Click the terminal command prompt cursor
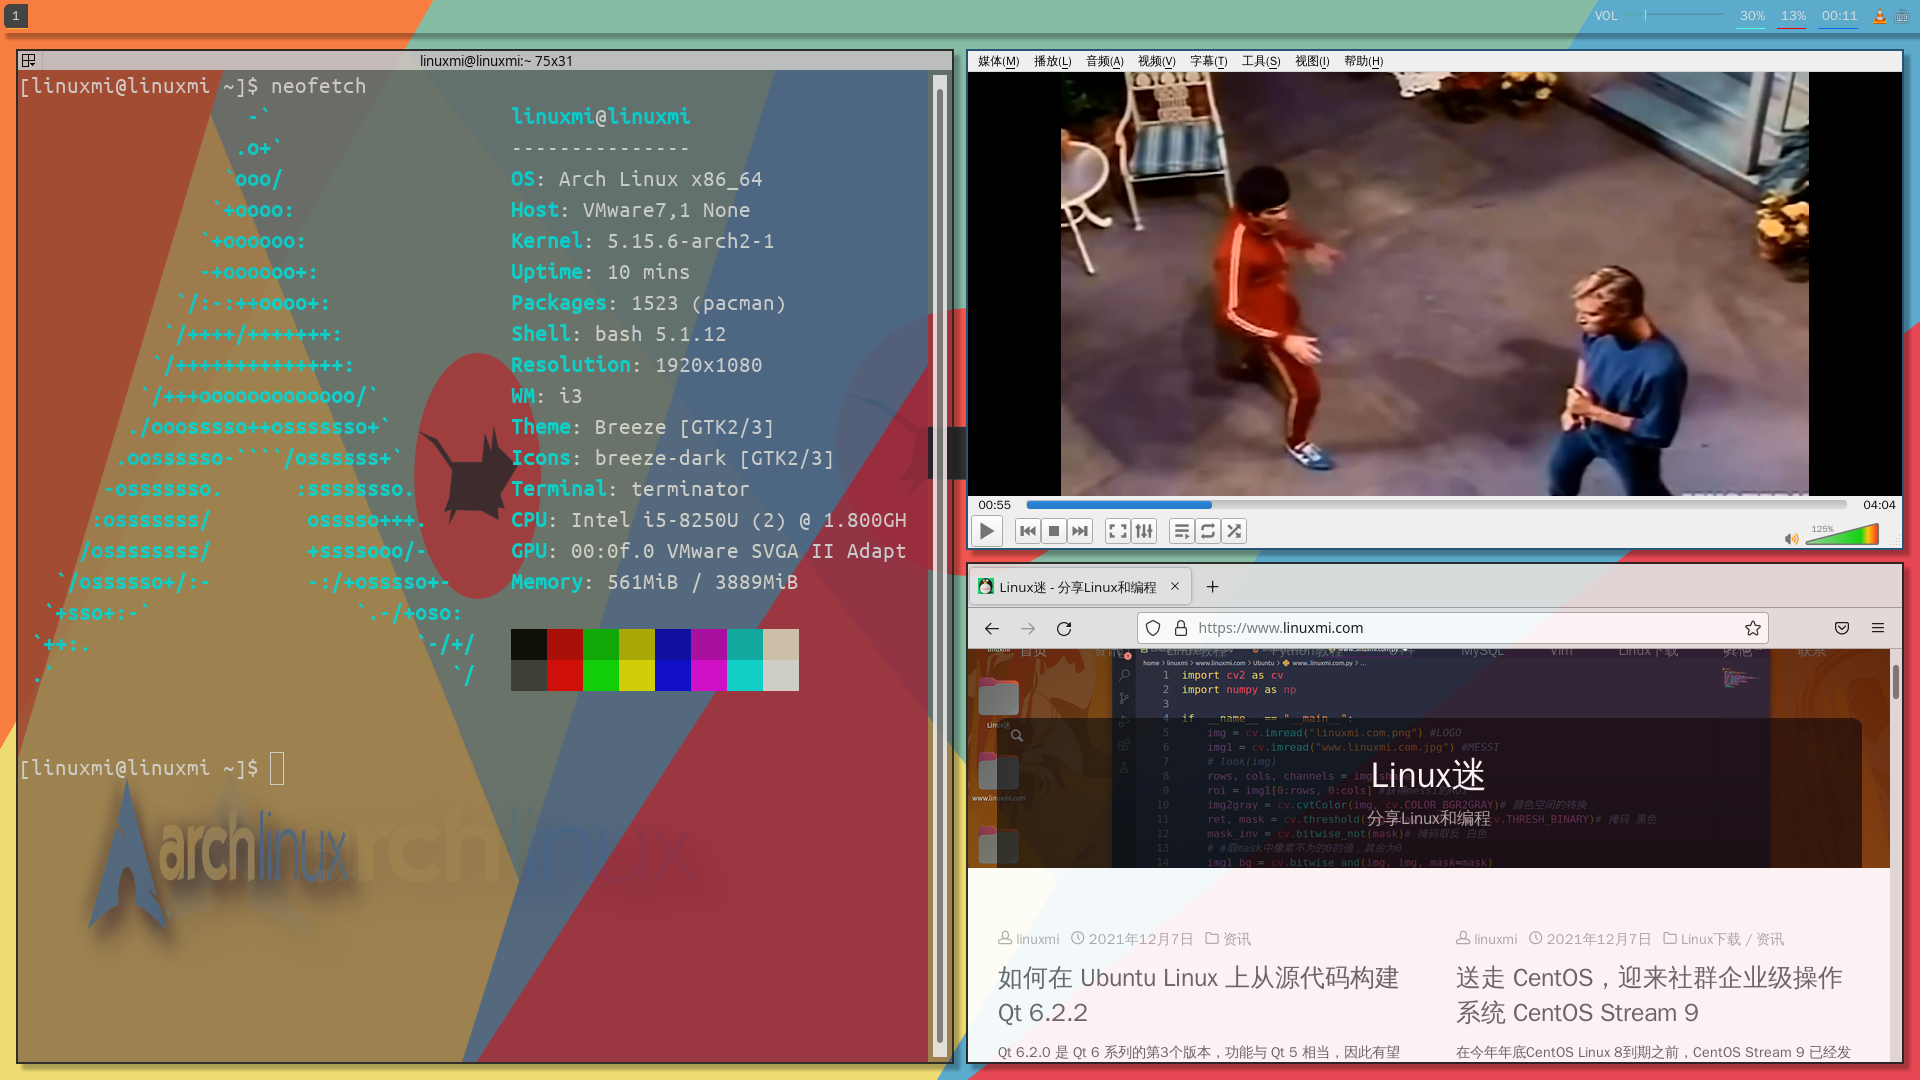Image resolution: width=1920 pixels, height=1080 pixels. (x=277, y=768)
